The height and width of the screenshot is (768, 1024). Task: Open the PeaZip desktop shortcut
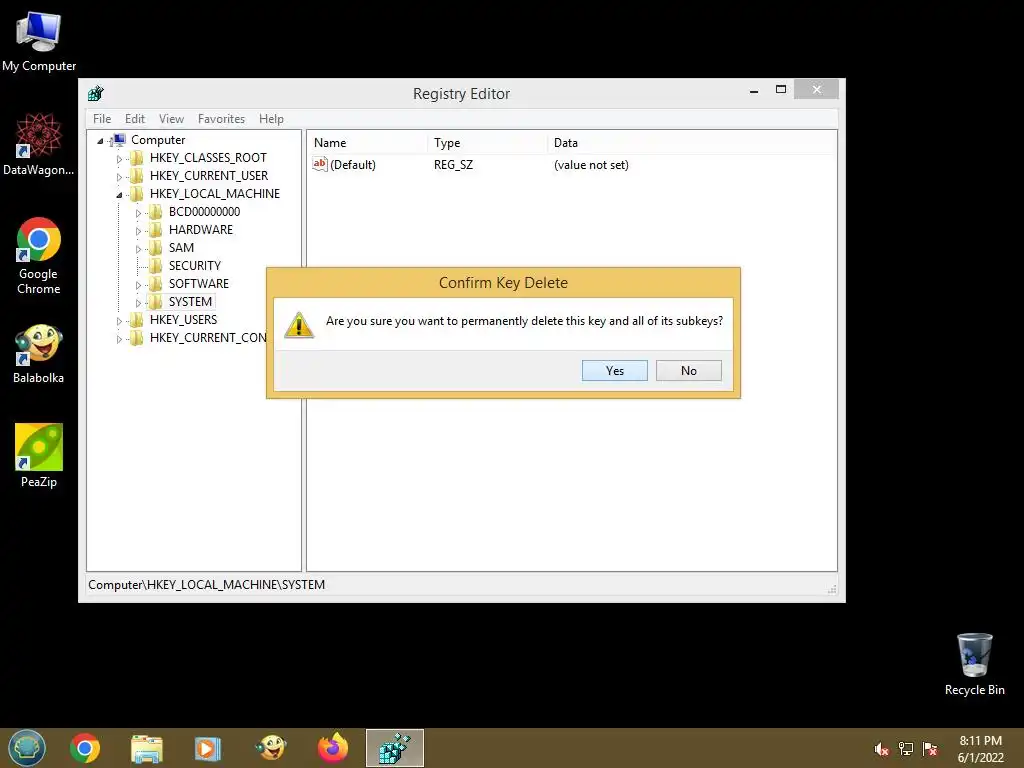click(x=39, y=455)
